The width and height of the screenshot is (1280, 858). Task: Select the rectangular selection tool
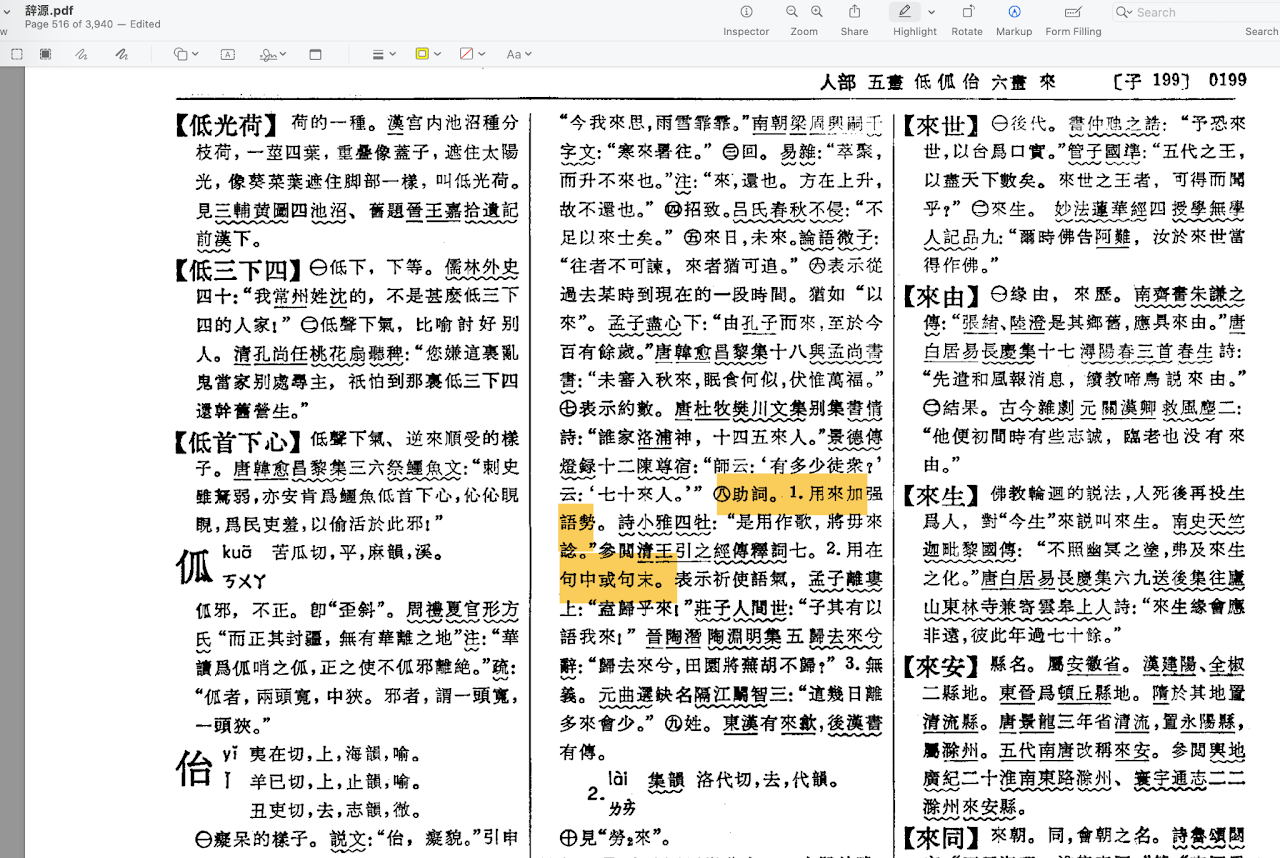[x=17, y=54]
